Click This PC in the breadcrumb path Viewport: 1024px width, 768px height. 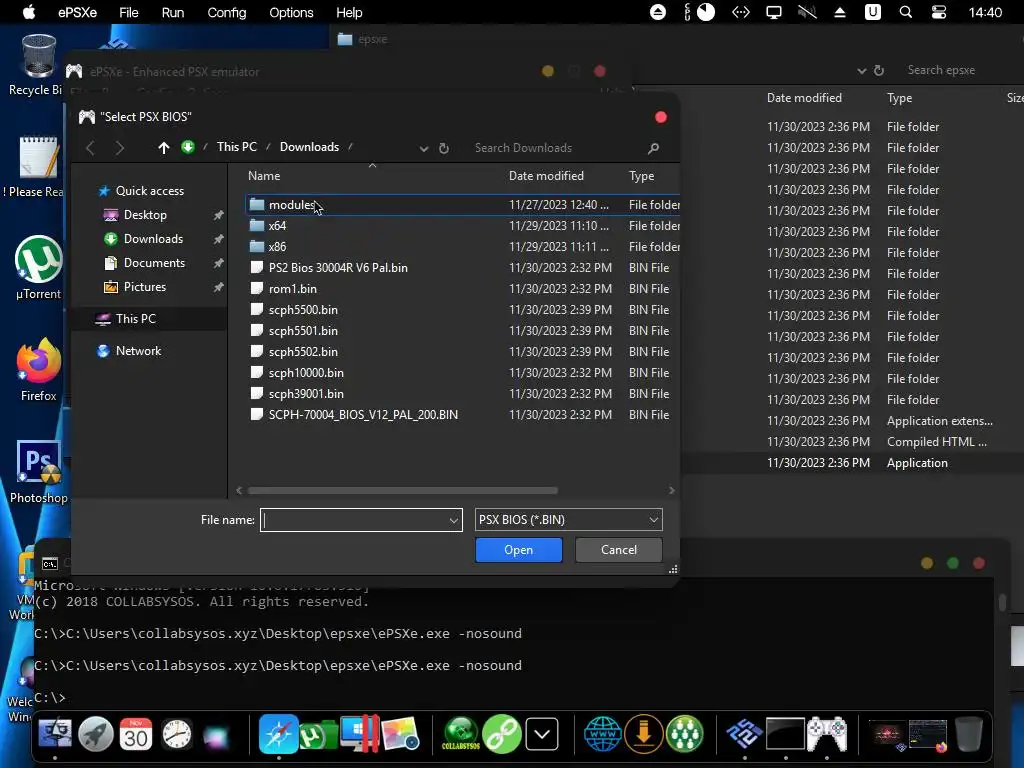point(237,147)
